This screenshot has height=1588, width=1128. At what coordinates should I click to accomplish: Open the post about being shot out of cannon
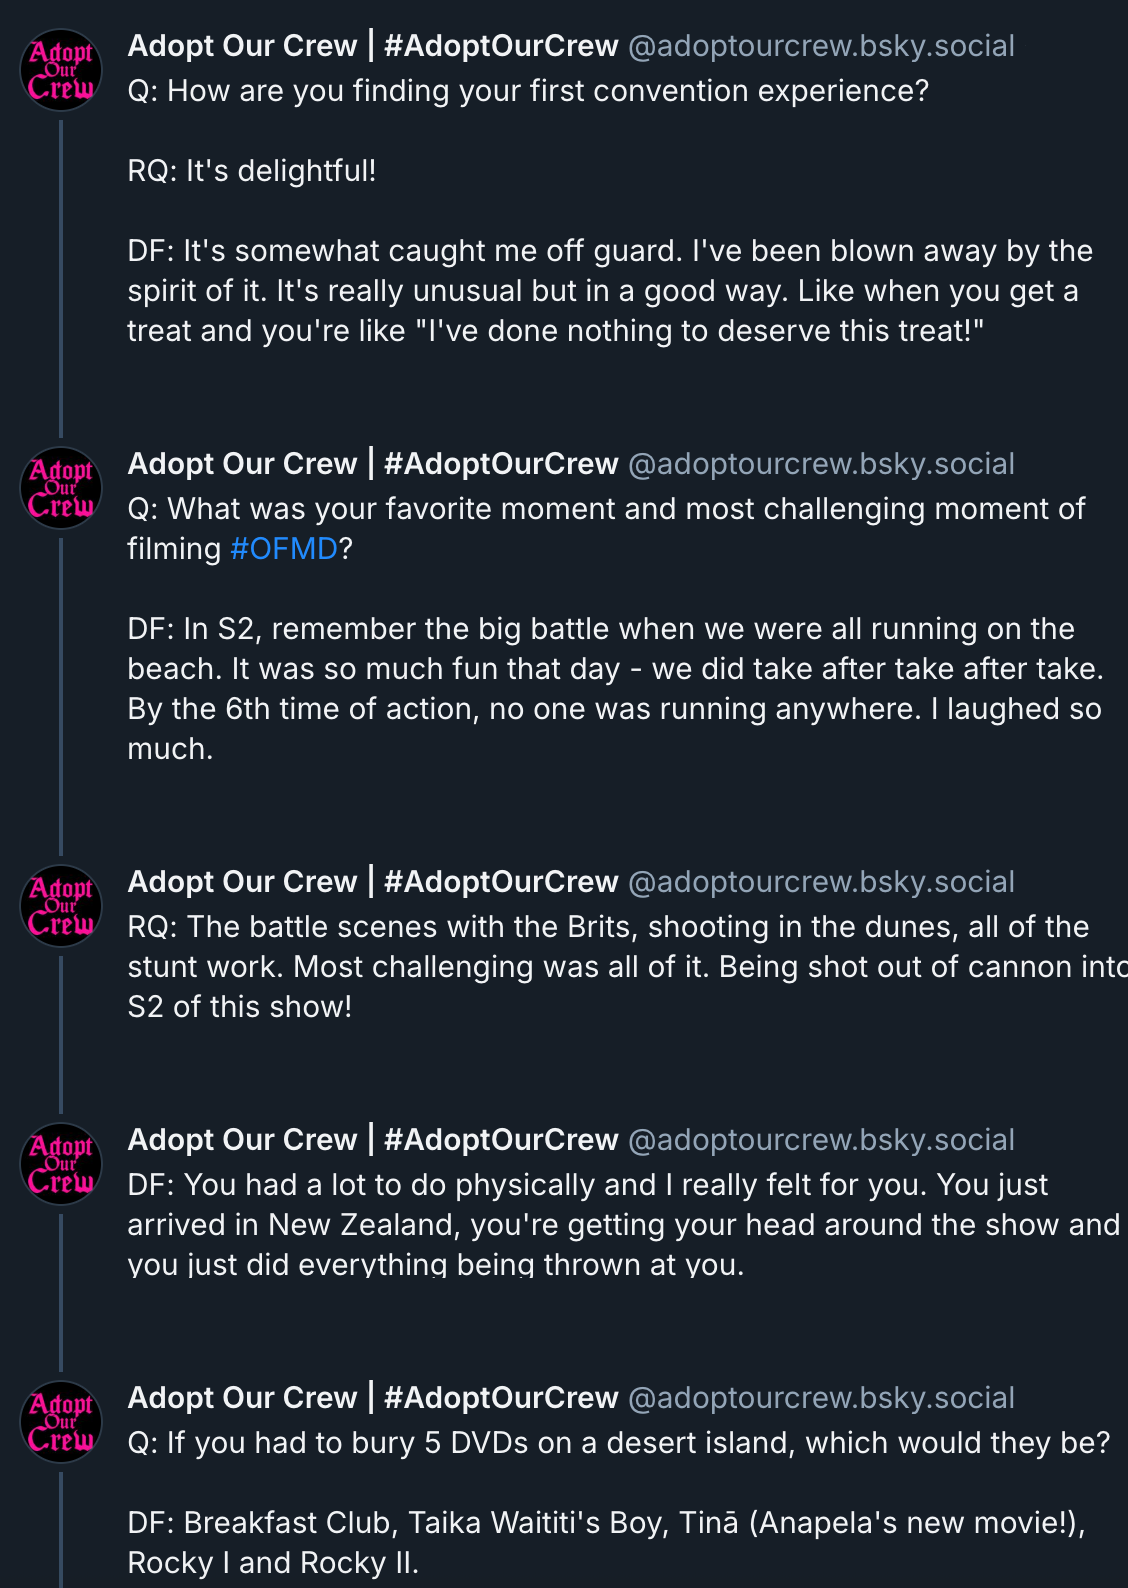[600, 967]
